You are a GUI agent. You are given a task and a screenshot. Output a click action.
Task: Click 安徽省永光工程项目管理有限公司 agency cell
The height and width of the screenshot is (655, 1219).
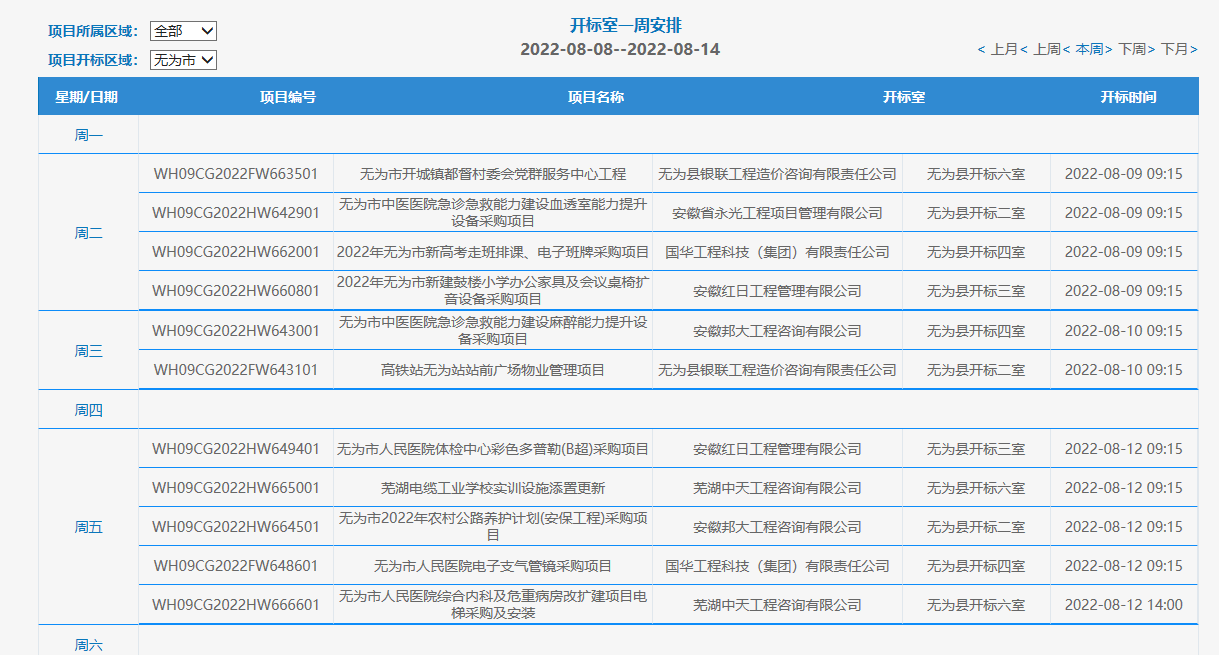click(x=777, y=213)
